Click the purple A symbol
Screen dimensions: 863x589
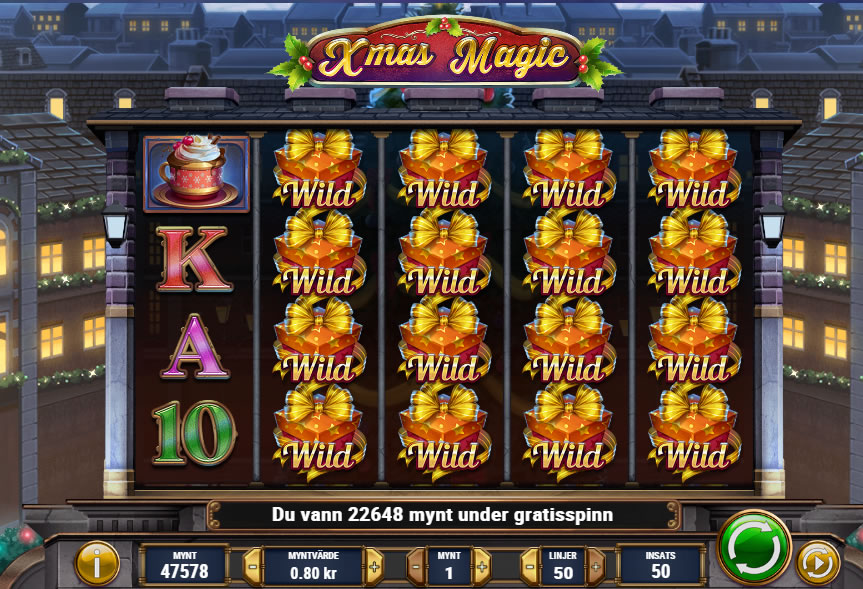tap(195, 346)
